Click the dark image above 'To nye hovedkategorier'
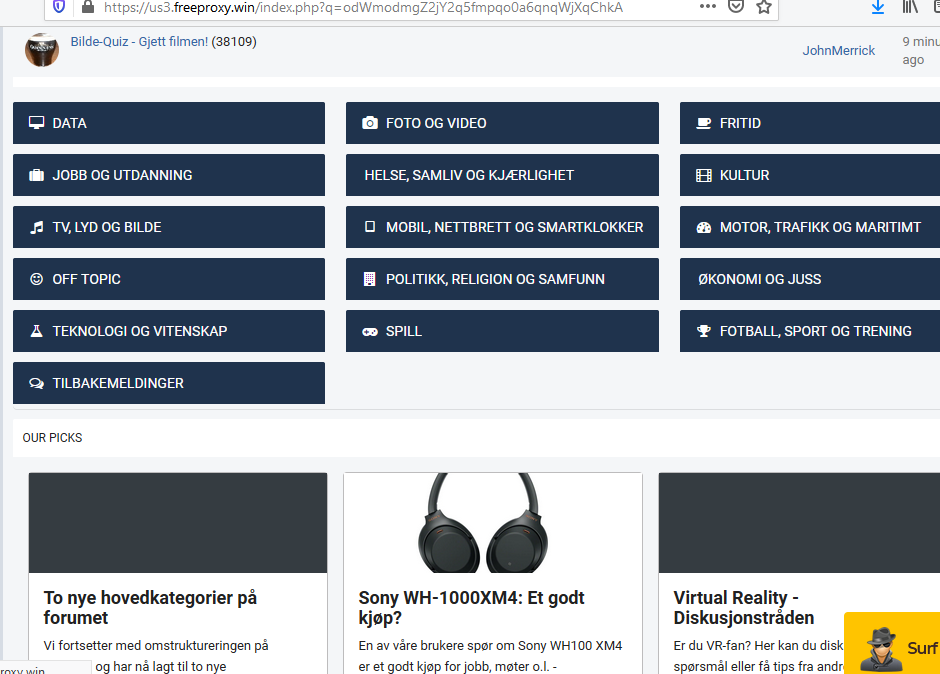This screenshot has height=674, width=940. click(178, 522)
